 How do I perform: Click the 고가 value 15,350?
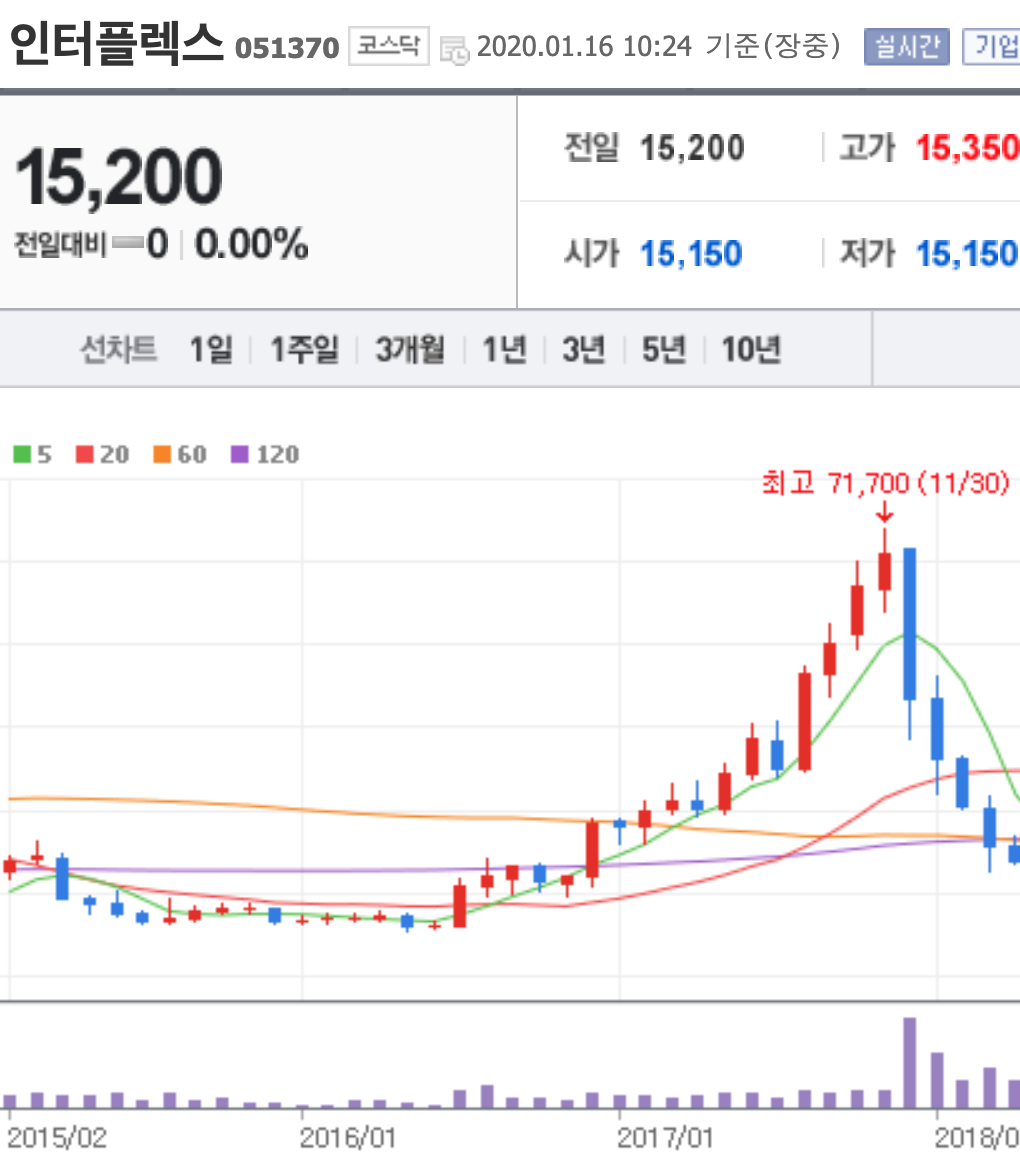pos(967,148)
